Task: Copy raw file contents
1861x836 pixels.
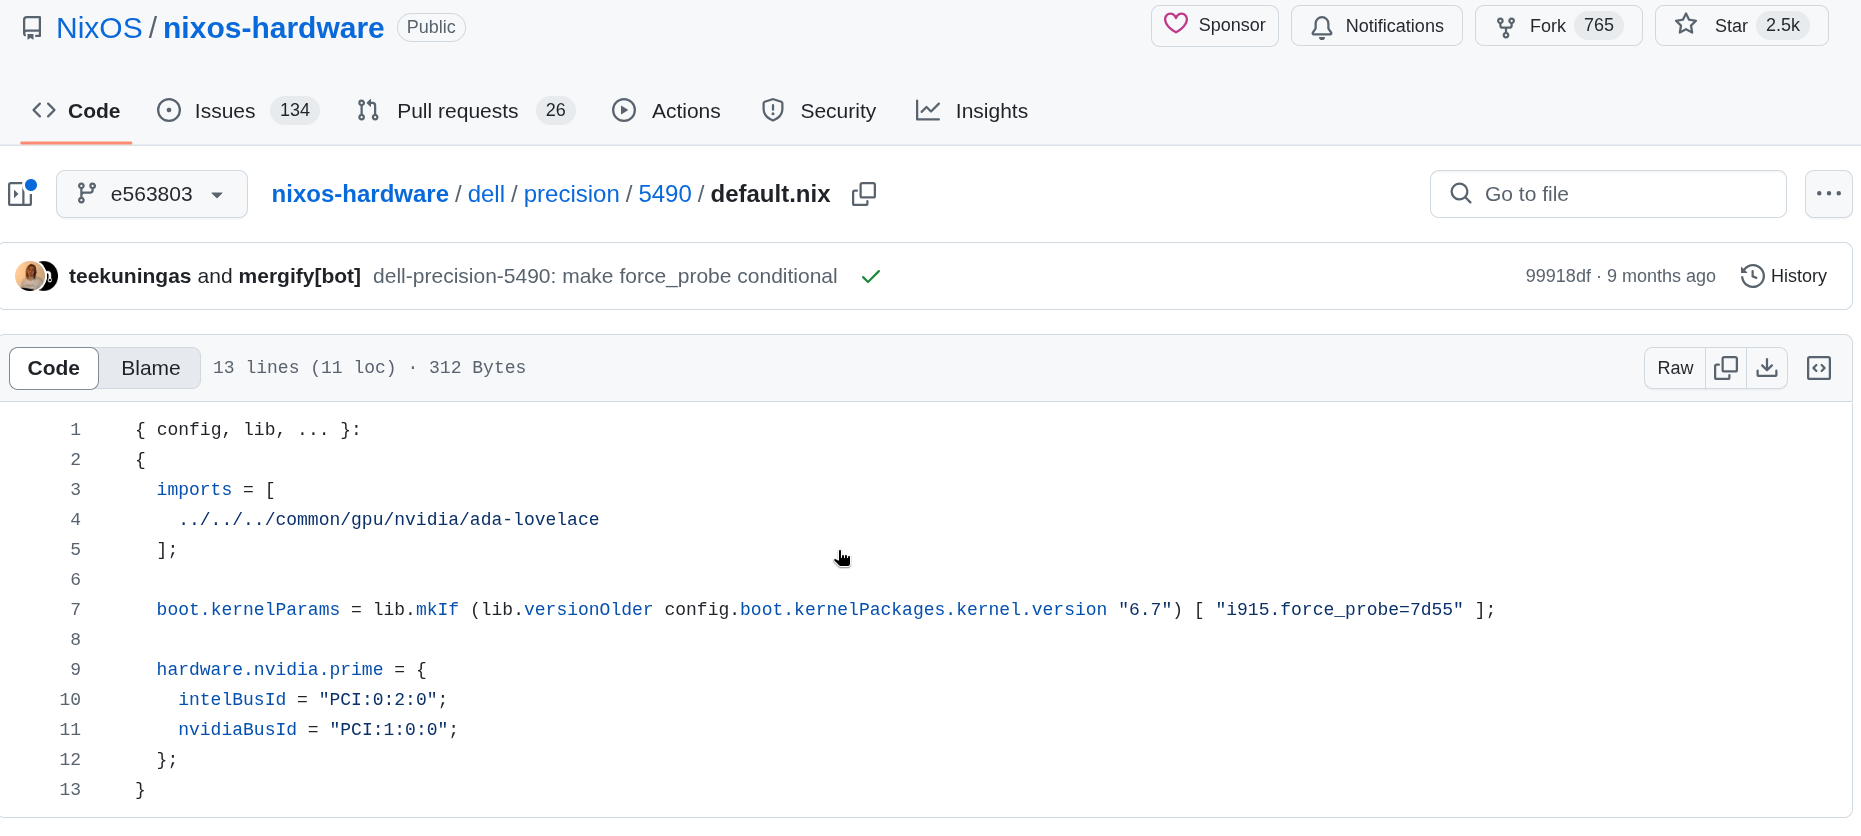Action: click(1725, 368)
